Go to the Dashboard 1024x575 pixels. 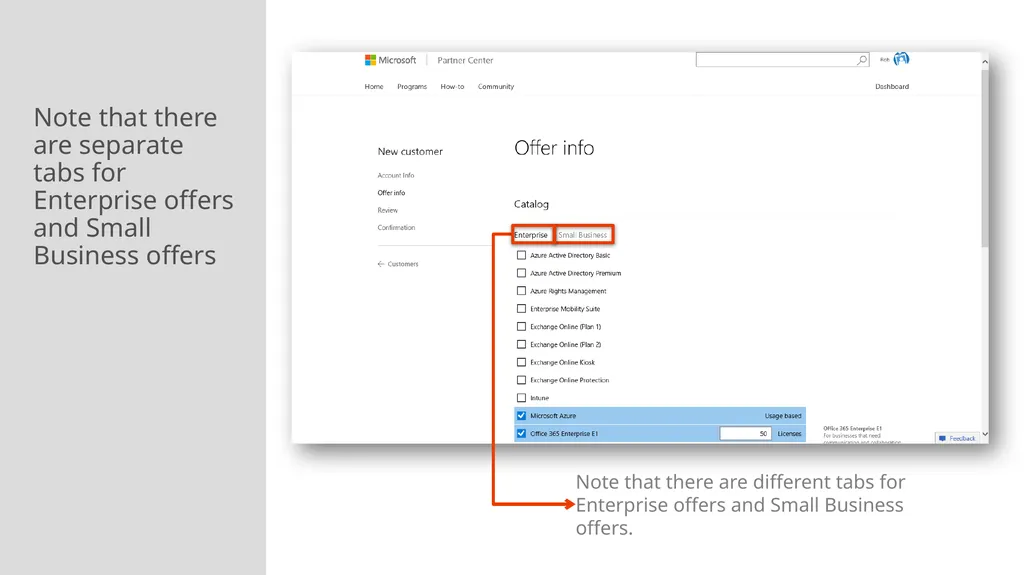pos(892,86)
